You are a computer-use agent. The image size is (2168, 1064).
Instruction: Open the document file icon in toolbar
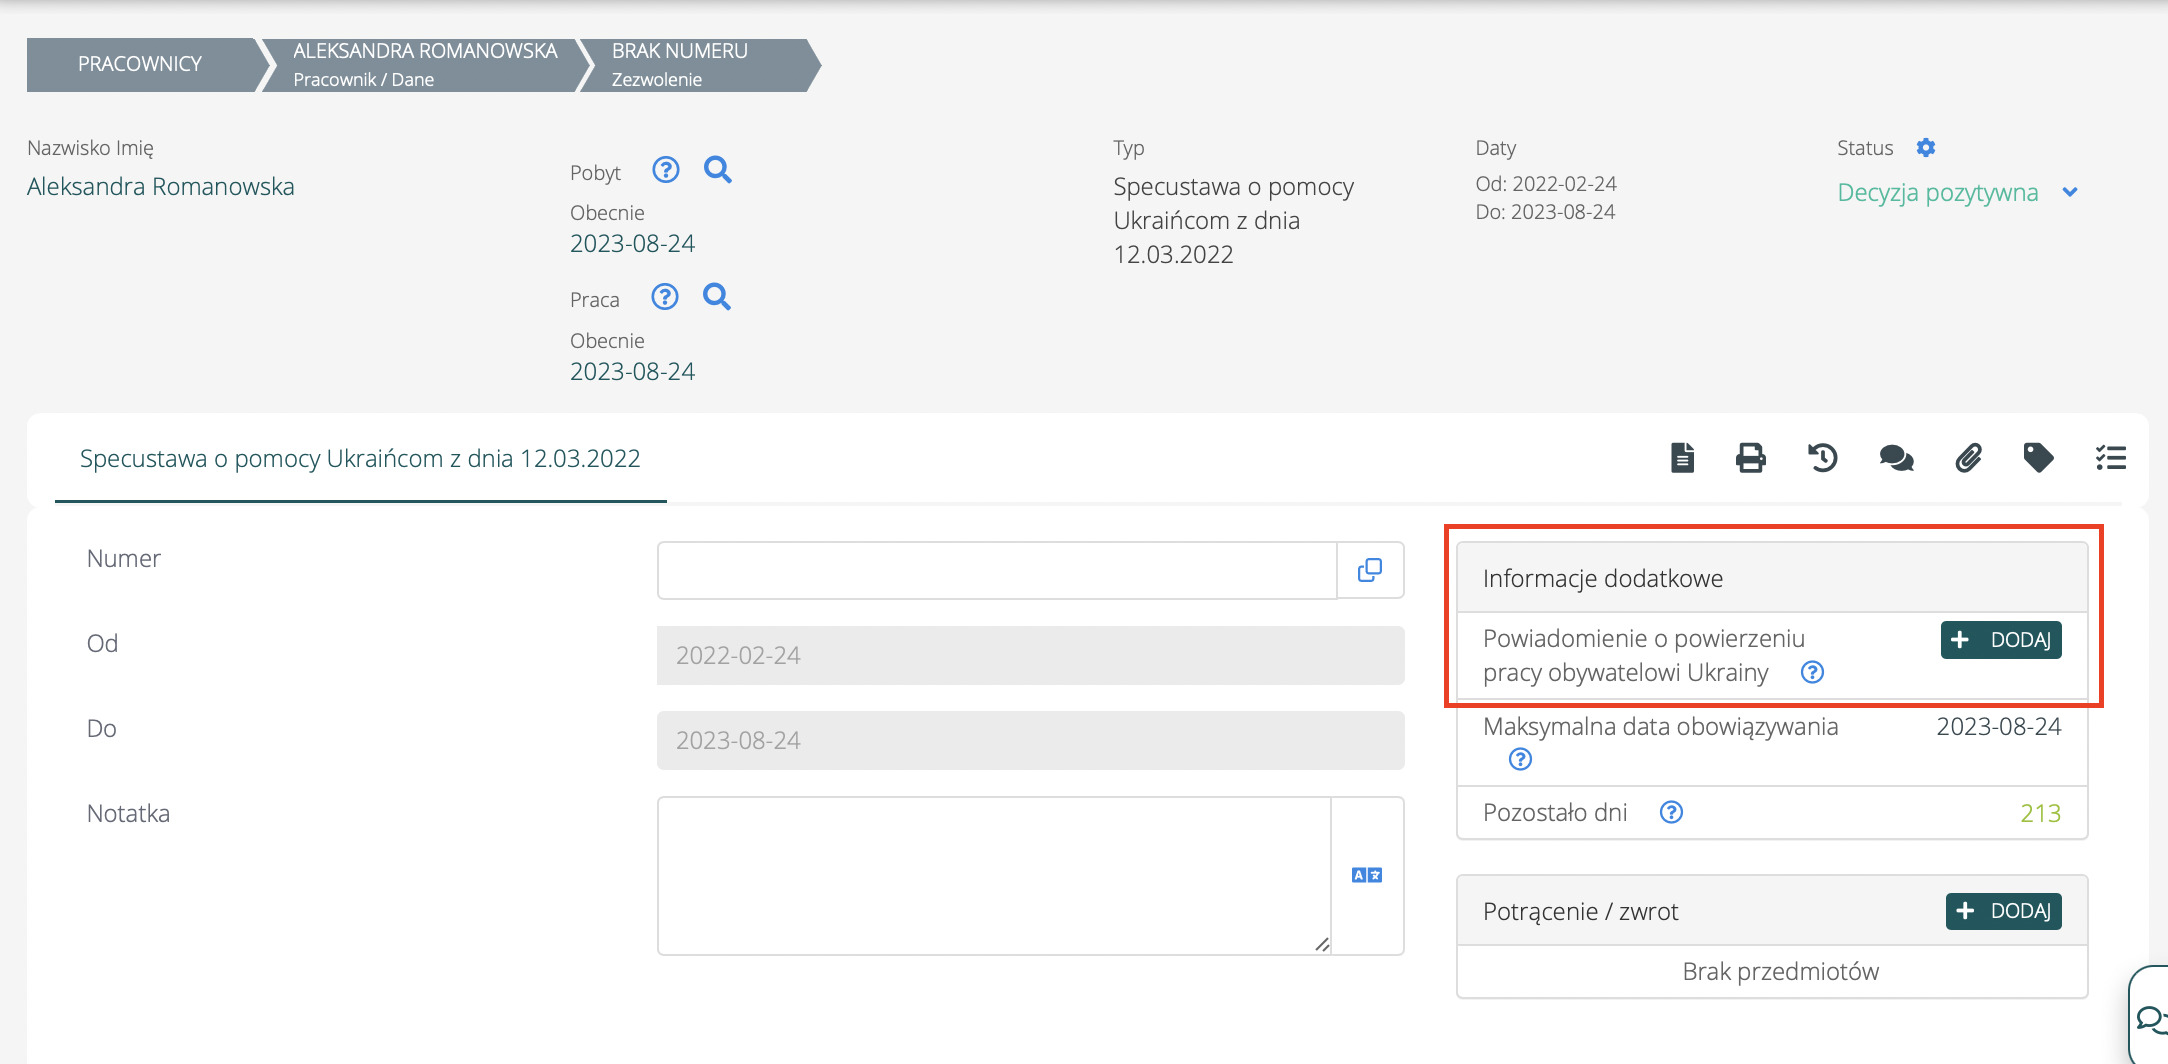tap(1682, 458)
